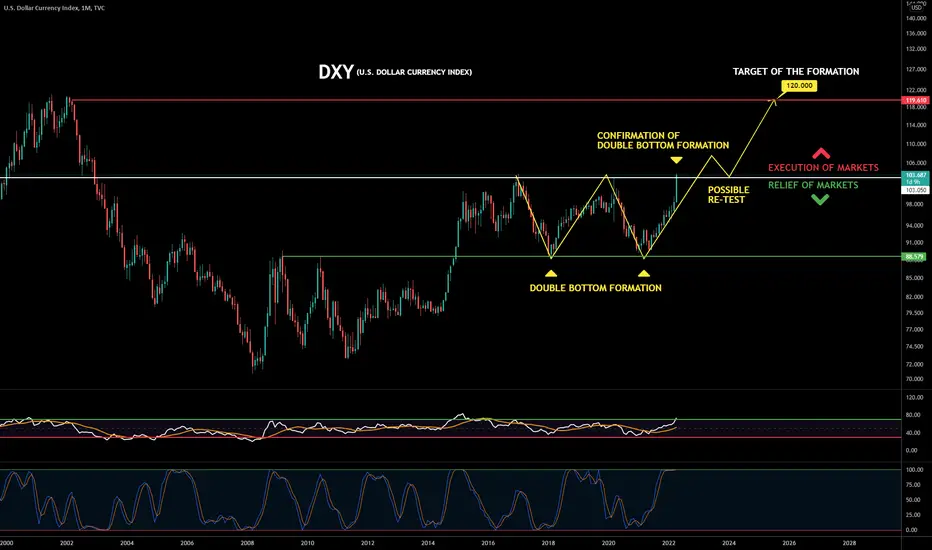Viewport: 932px width, 550px height.
Task: Click the 2022 label on the time axis
Action: pyautogui.click(x=669, y=543)
